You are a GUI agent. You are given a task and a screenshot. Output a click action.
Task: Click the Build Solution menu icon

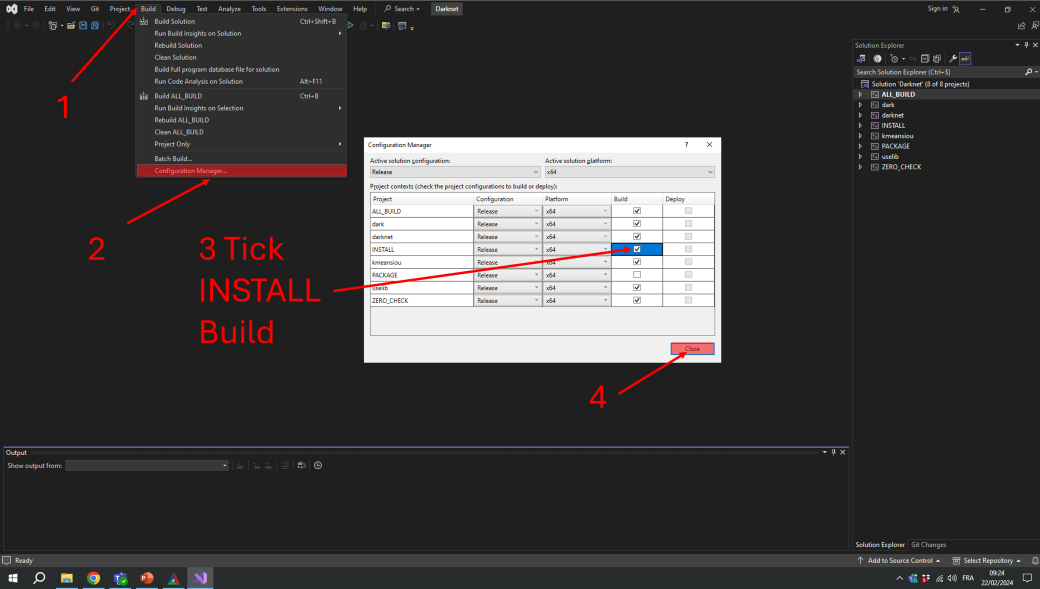click(x=144, y=21)
